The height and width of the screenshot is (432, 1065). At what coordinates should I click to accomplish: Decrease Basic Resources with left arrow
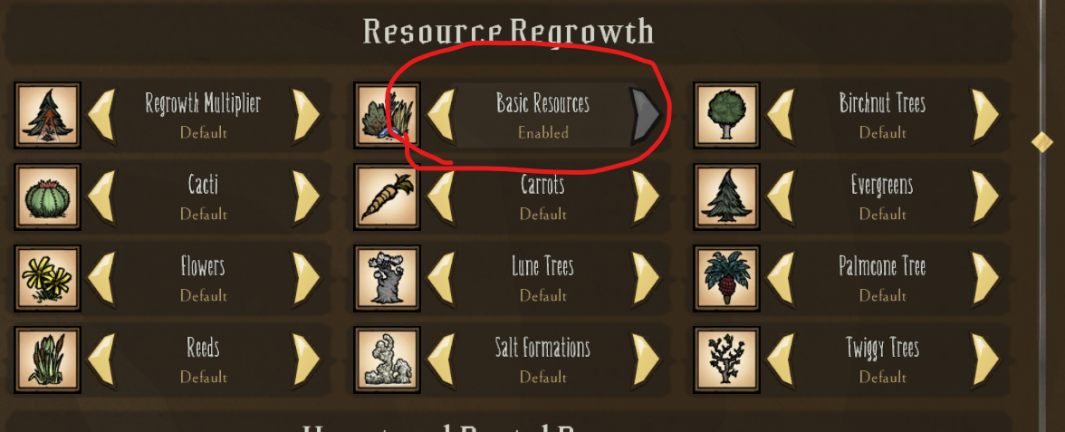(x=441, y=115)
